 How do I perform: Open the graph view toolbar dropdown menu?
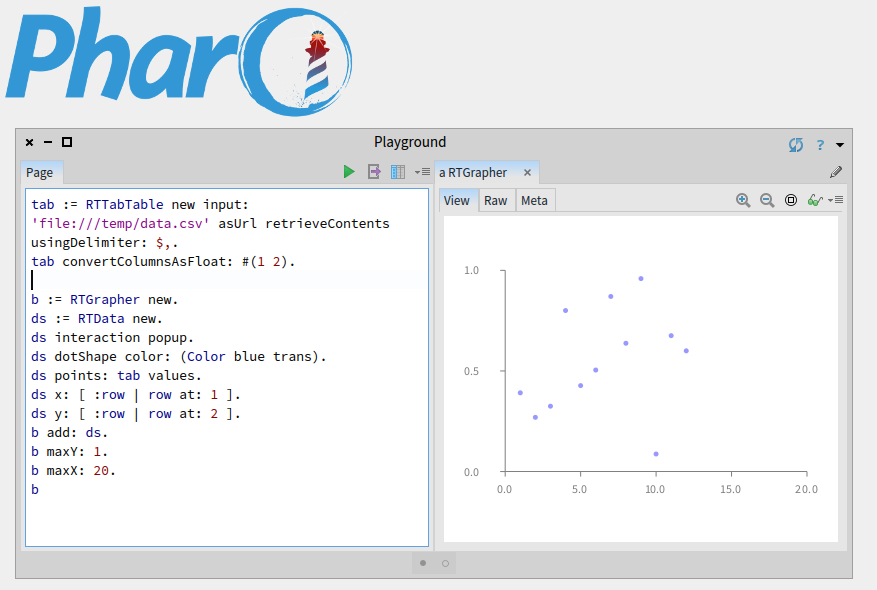pos(838,200)
